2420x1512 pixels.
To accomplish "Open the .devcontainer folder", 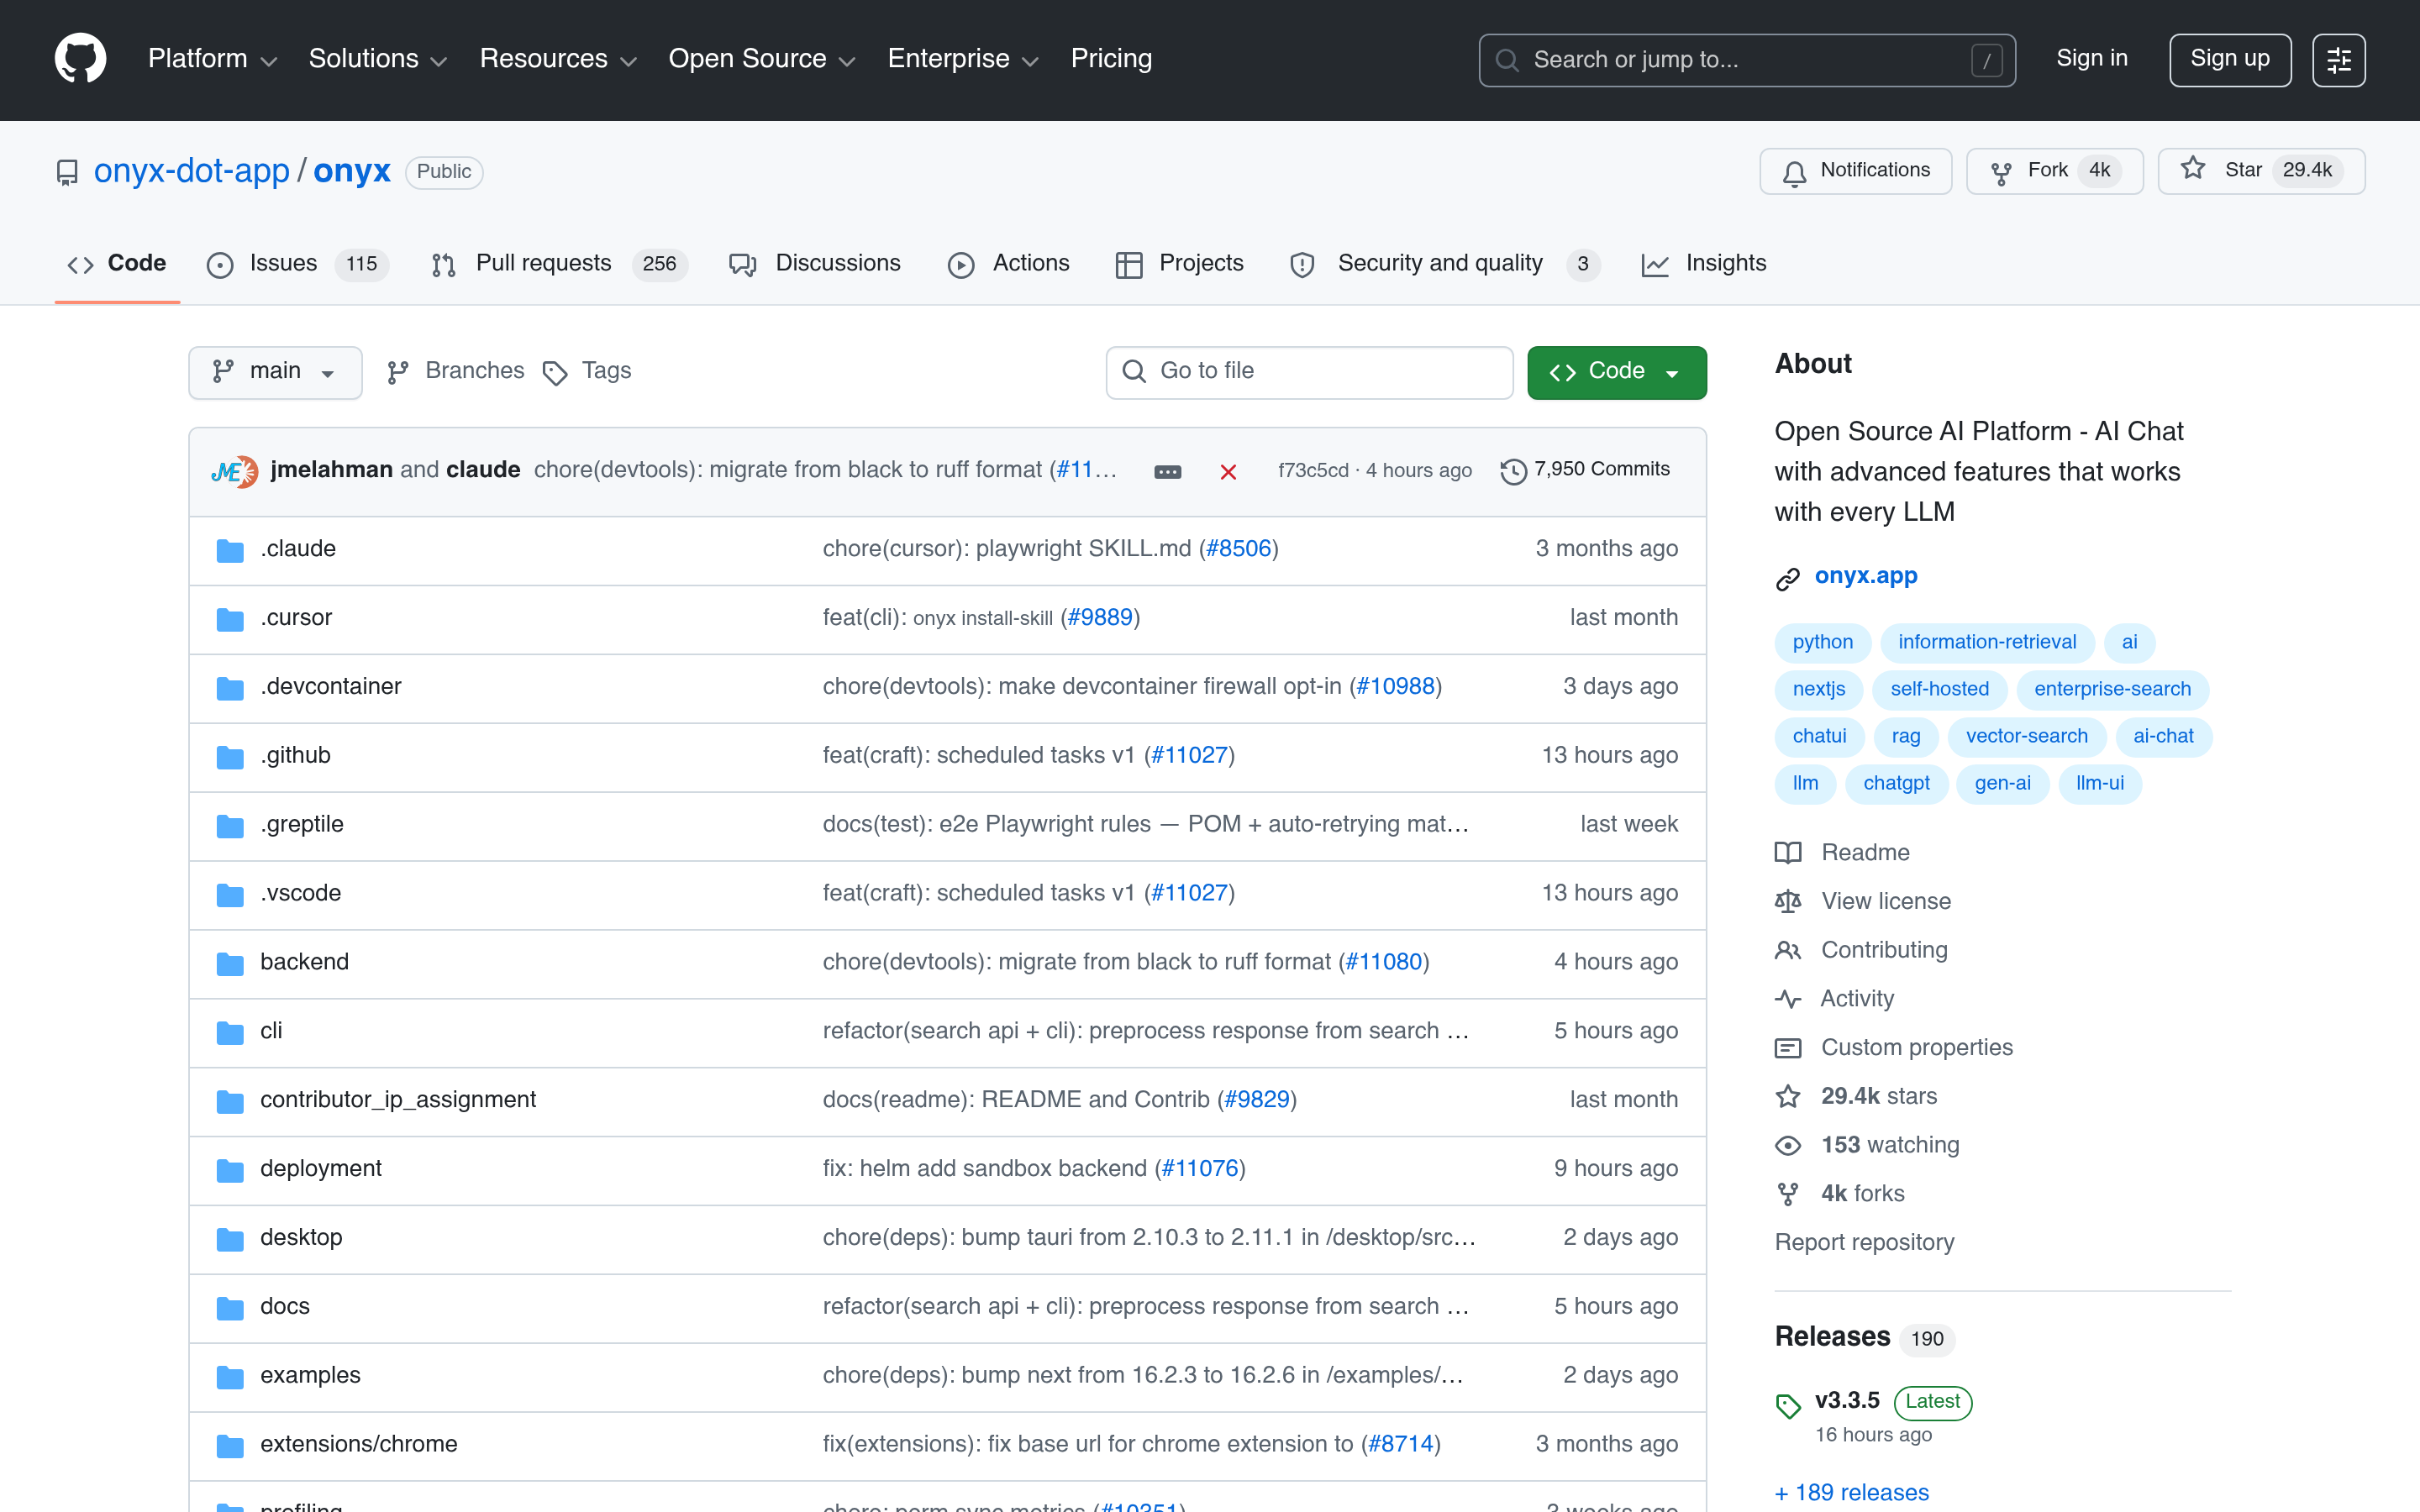I will [331, 686].
